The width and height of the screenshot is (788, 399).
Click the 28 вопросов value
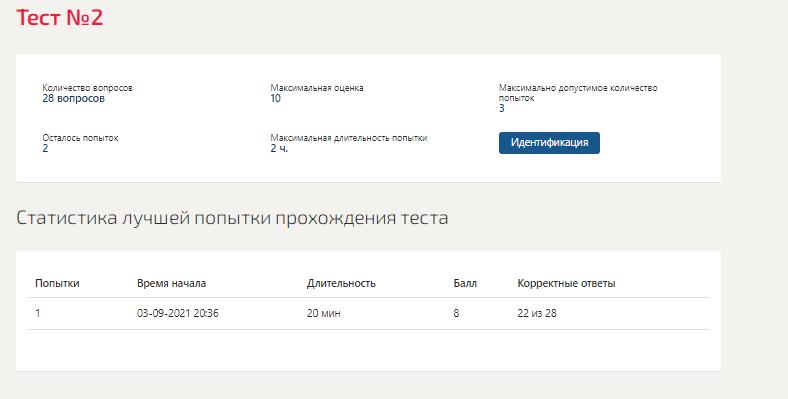[73, 98]
